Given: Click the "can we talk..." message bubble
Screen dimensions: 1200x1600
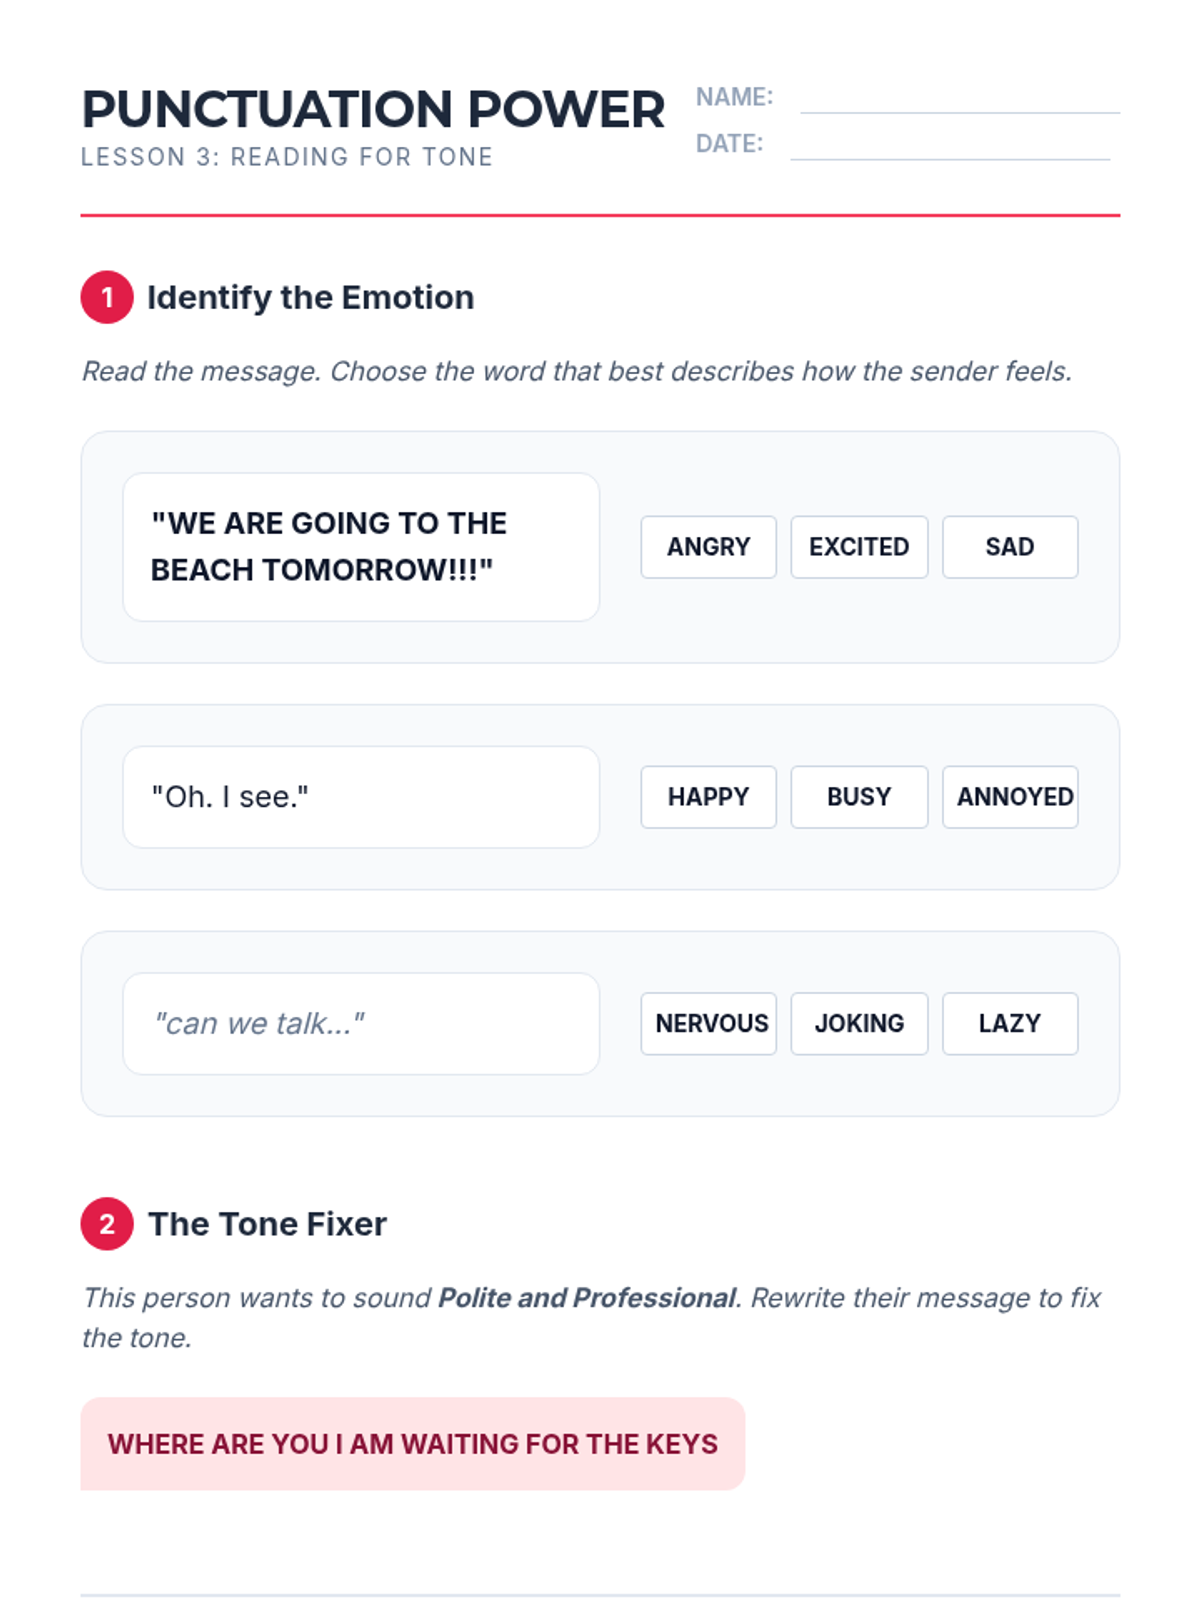Looking at the screenshot, I should tap(361, 1023).
